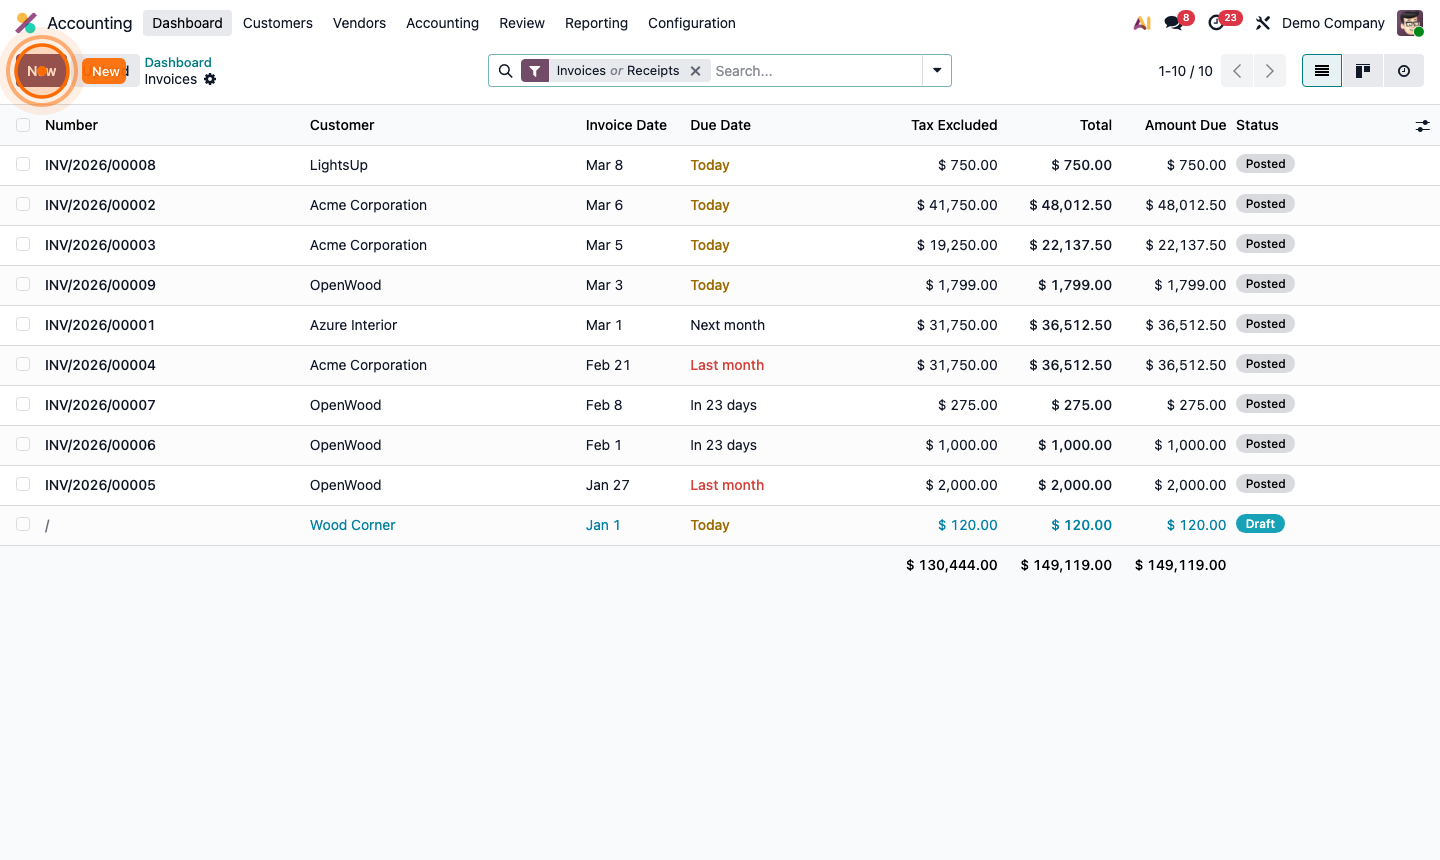Viewport: 1440px width, 860px height.
Task: Expand the search options dropdown arrow
Action: [x=936, y=70]
